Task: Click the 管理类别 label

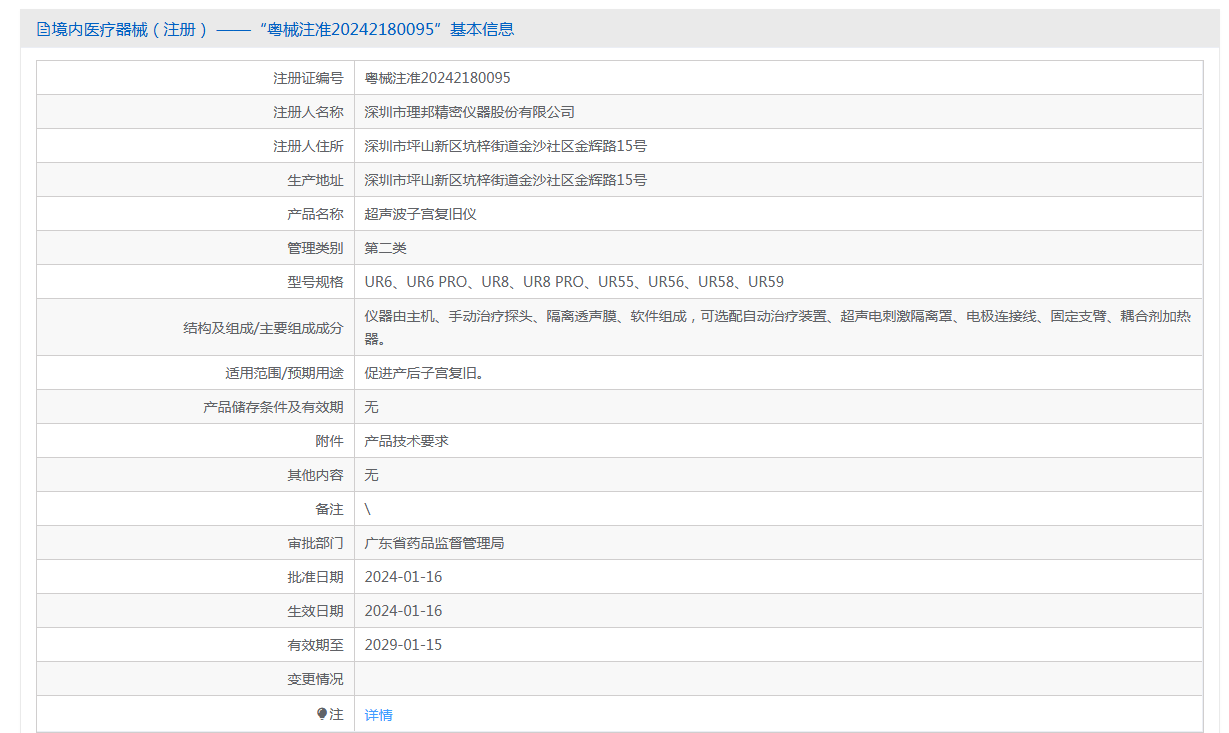Action: click(315, 248)
